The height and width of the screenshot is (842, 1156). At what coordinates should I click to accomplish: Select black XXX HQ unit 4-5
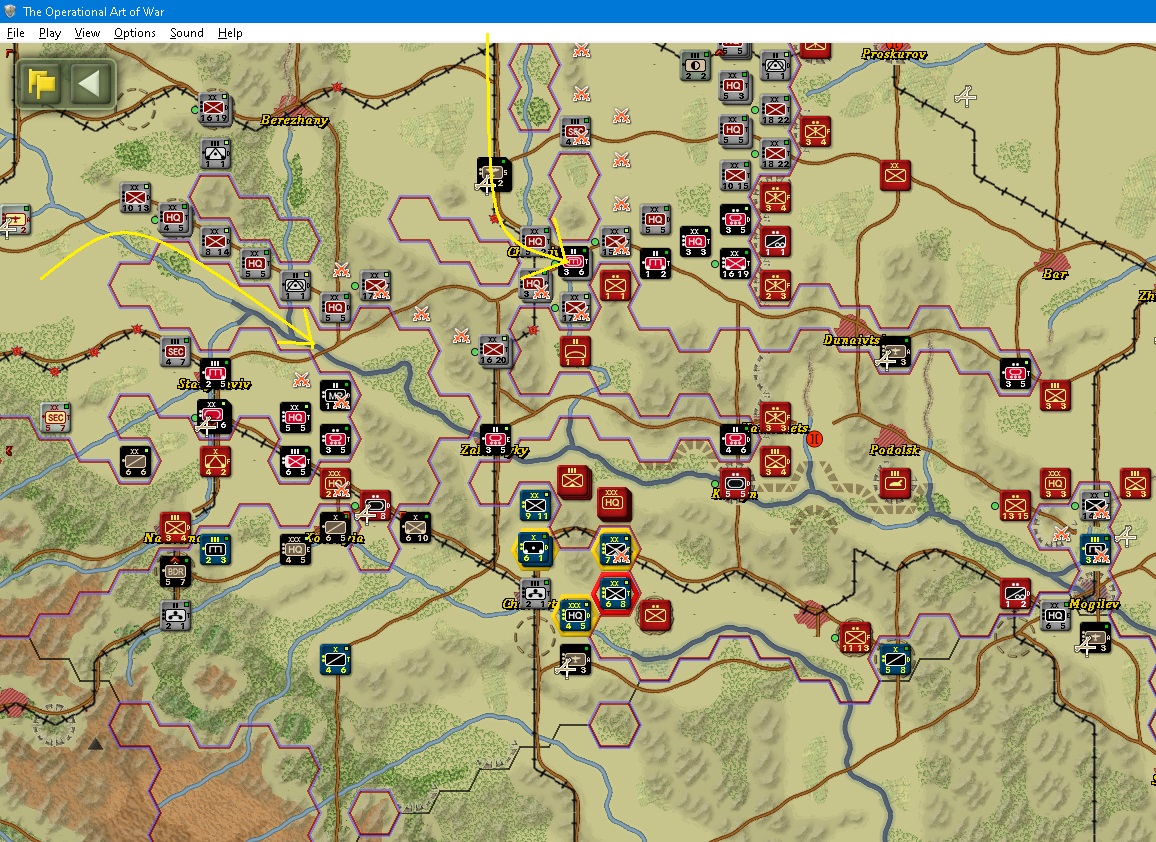[x=296, y=550]
